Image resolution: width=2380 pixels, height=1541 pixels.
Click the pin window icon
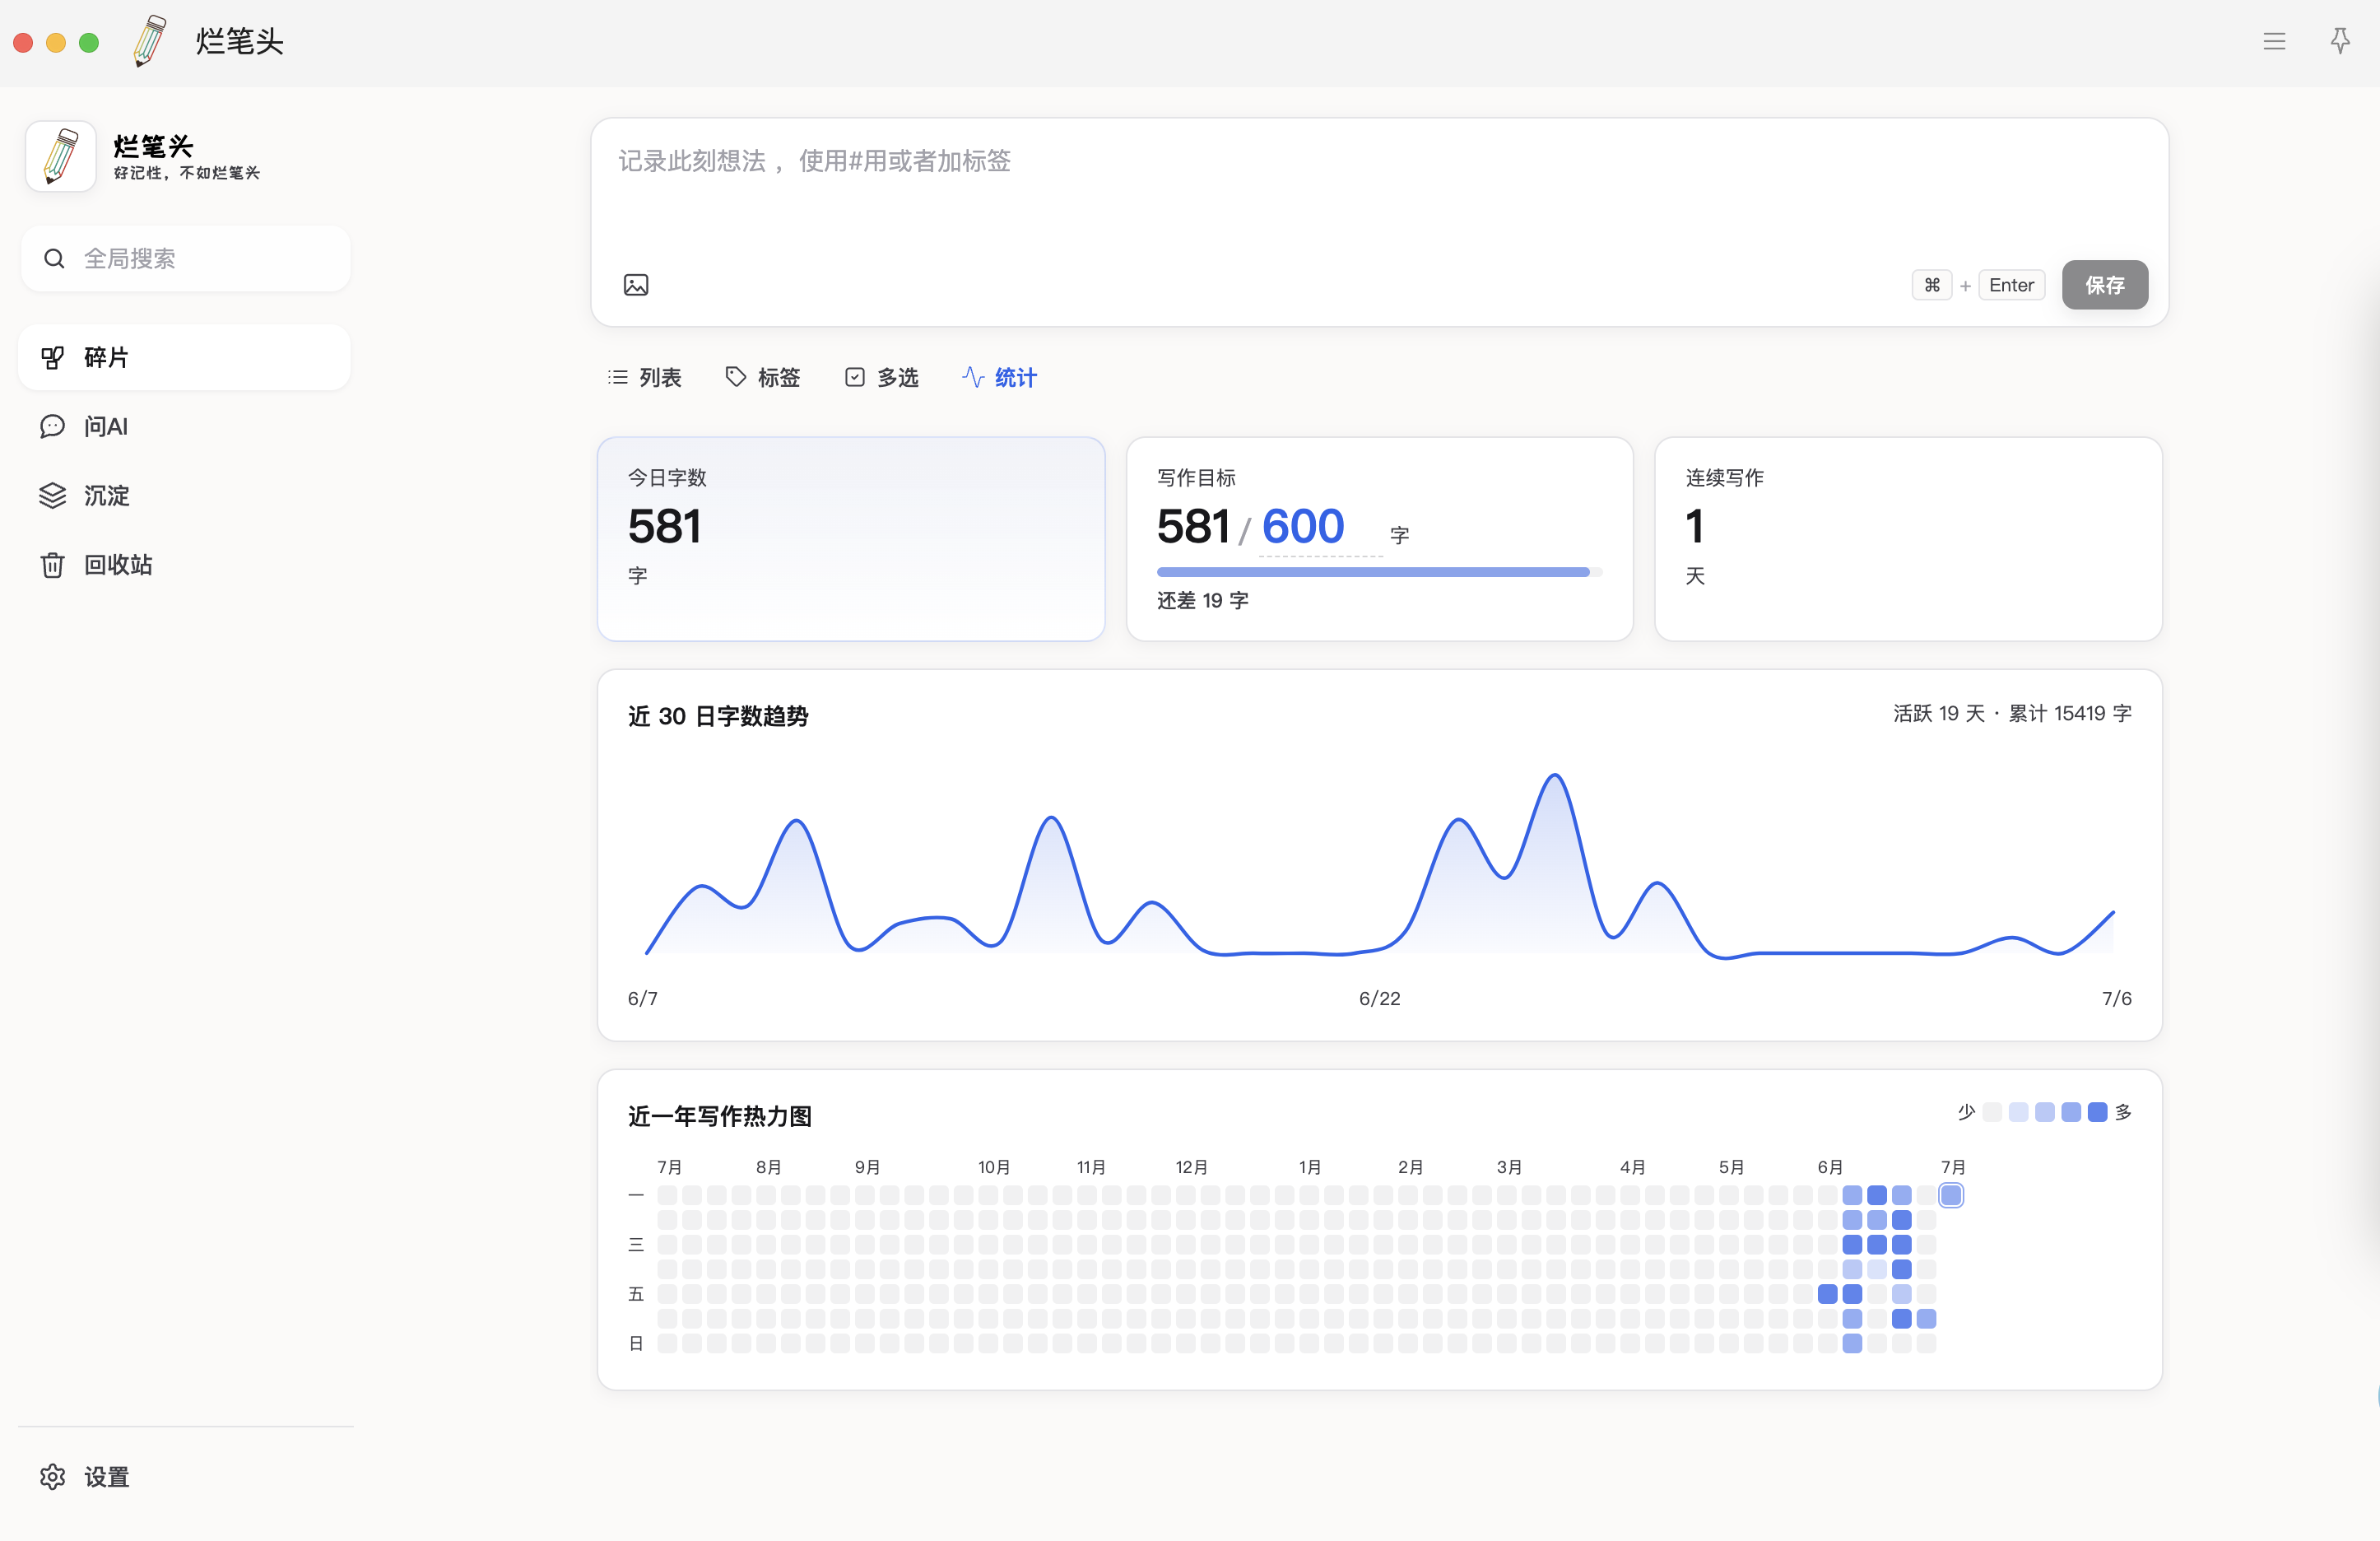pyautogui.click(x=2340, y=41)
